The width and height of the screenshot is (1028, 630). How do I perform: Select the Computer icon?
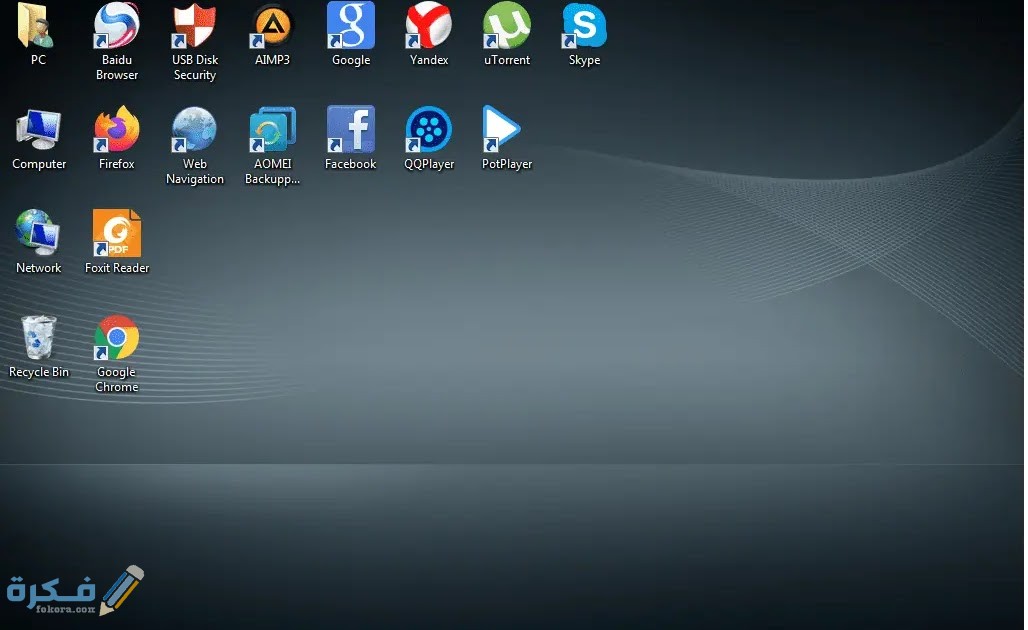point(38,131)
